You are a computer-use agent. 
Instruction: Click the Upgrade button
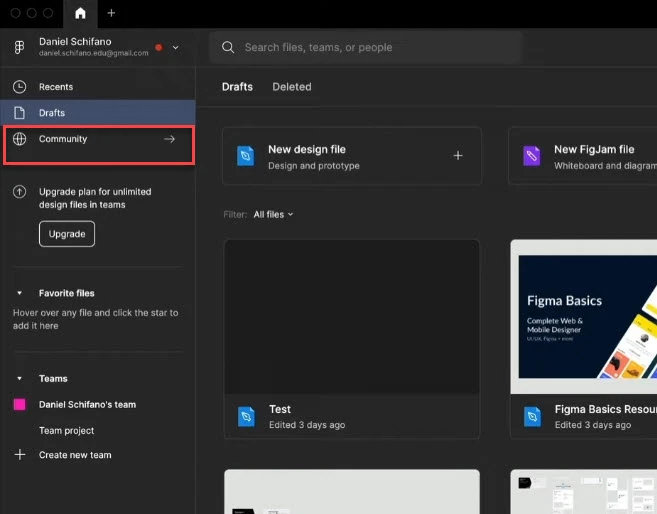click(x=67, y=234)
